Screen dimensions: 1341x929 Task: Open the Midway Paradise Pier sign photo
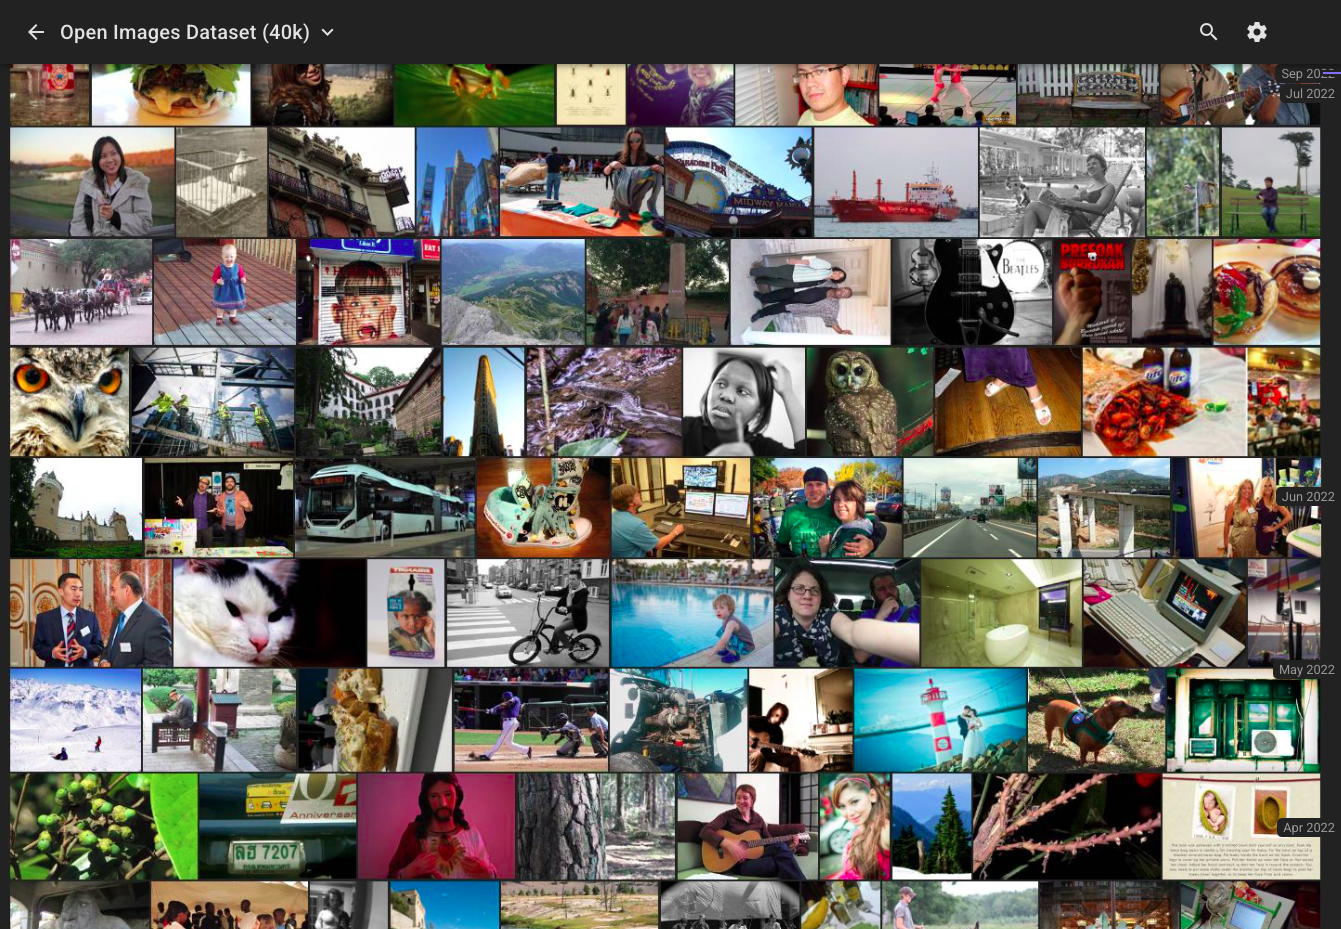click(739, 182)
